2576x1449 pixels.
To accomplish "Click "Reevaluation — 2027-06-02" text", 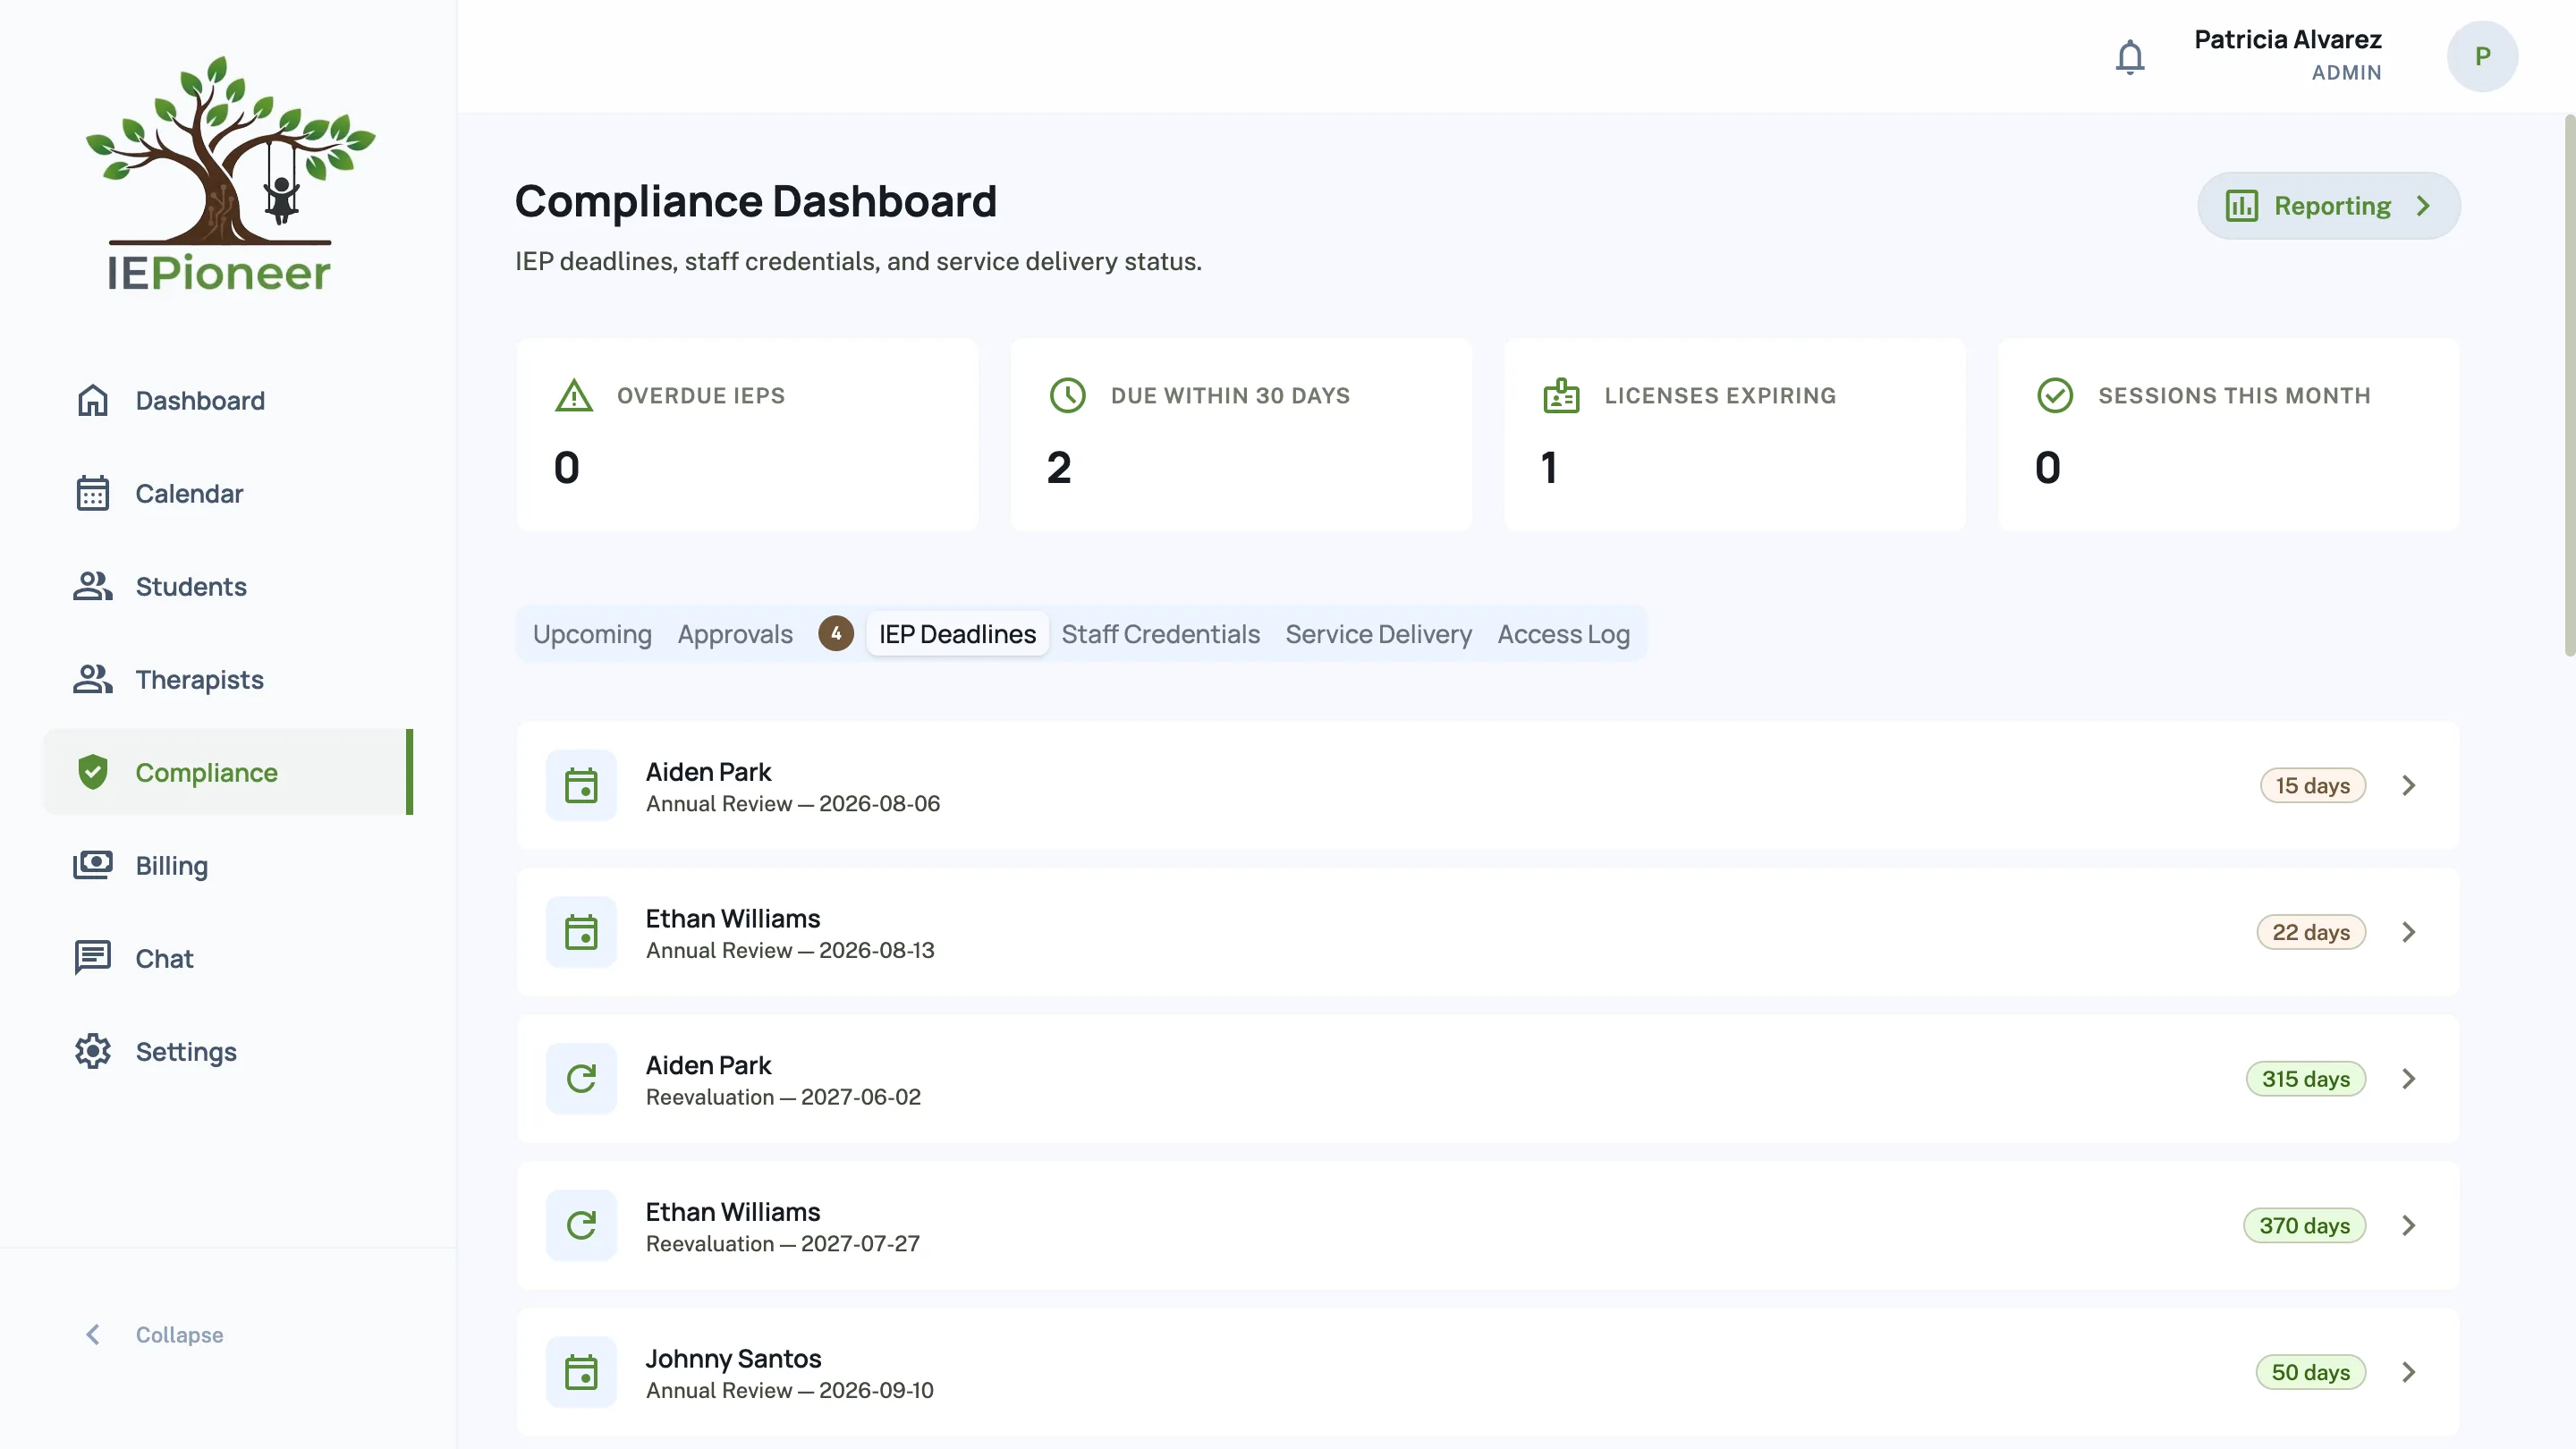I will point(783,1097).
